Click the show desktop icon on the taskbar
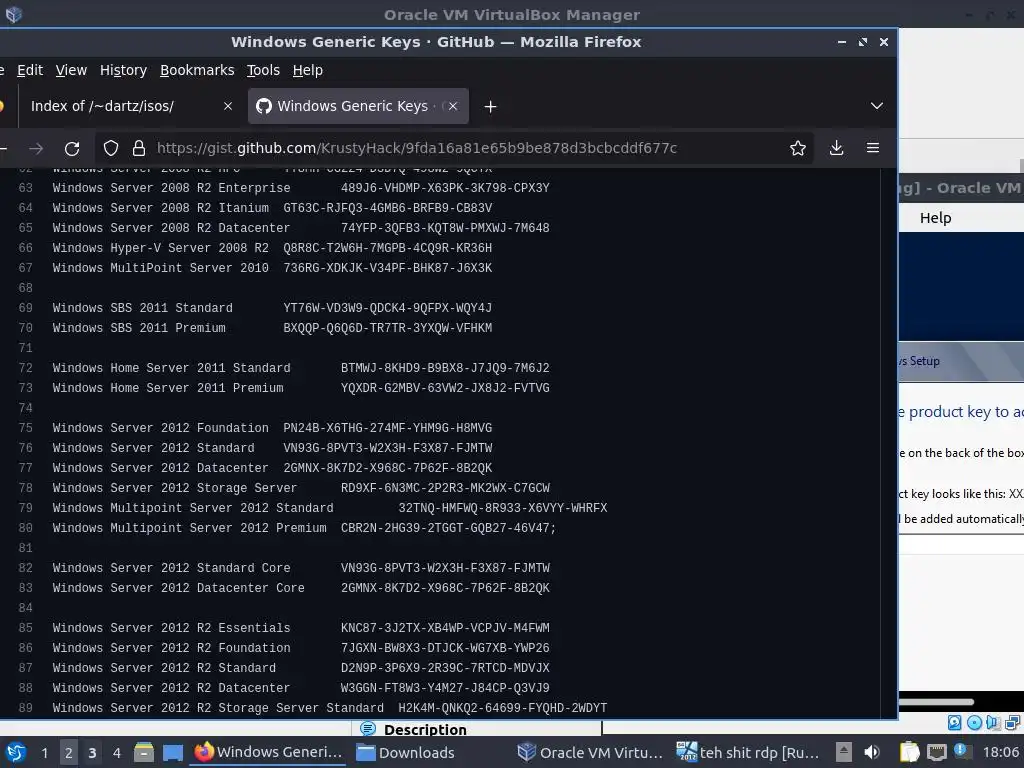This screenshot has height=768, width=1024. click(172, 753)
